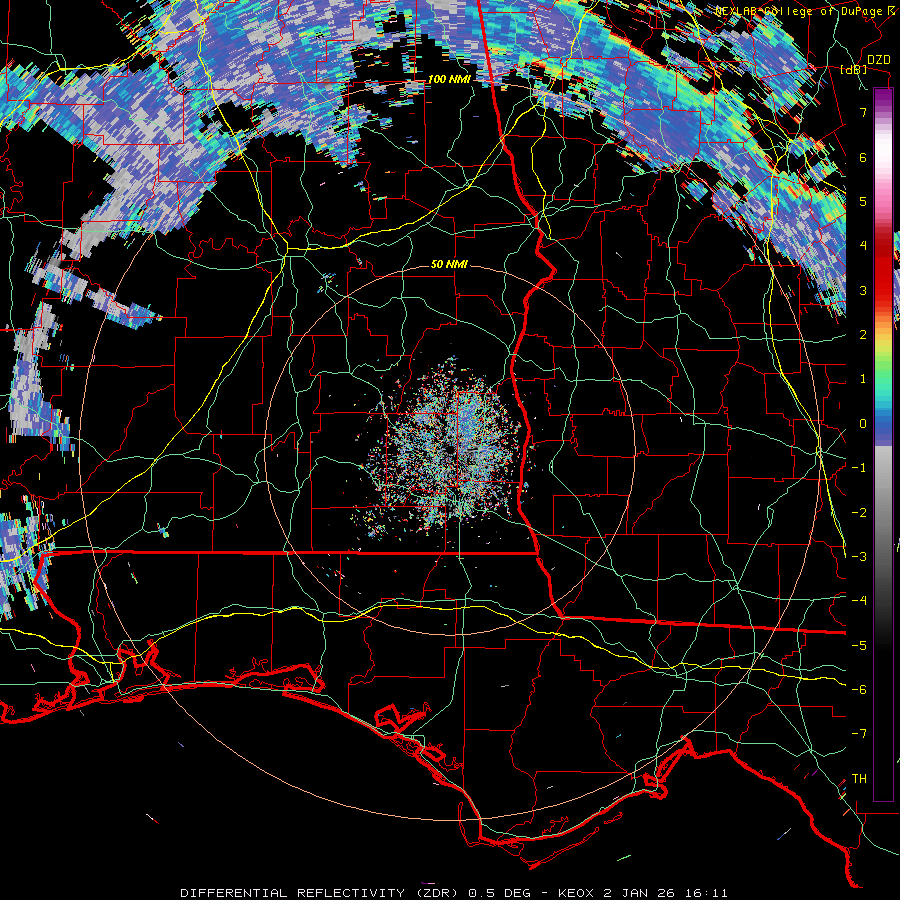Click the '[dB]' units label
This screenshot has height=900, width=900.
click(854, 69)
